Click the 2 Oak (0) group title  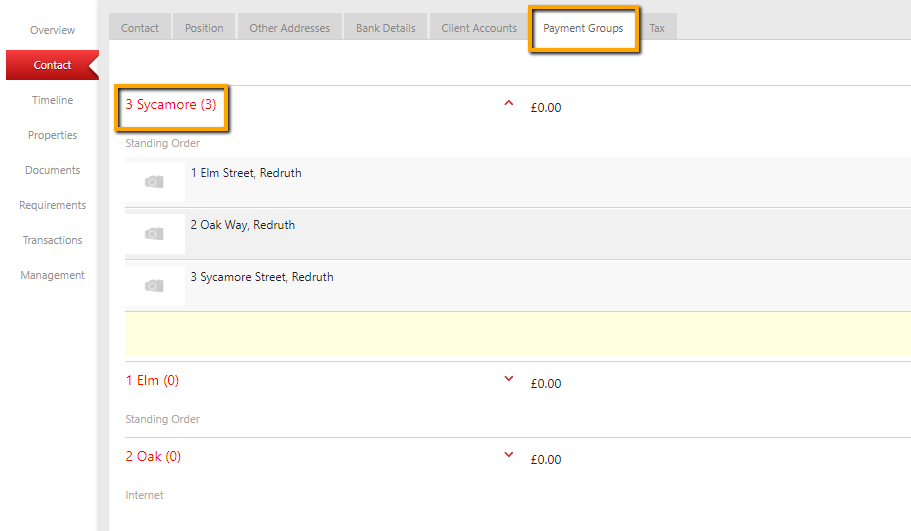[153, 457]
